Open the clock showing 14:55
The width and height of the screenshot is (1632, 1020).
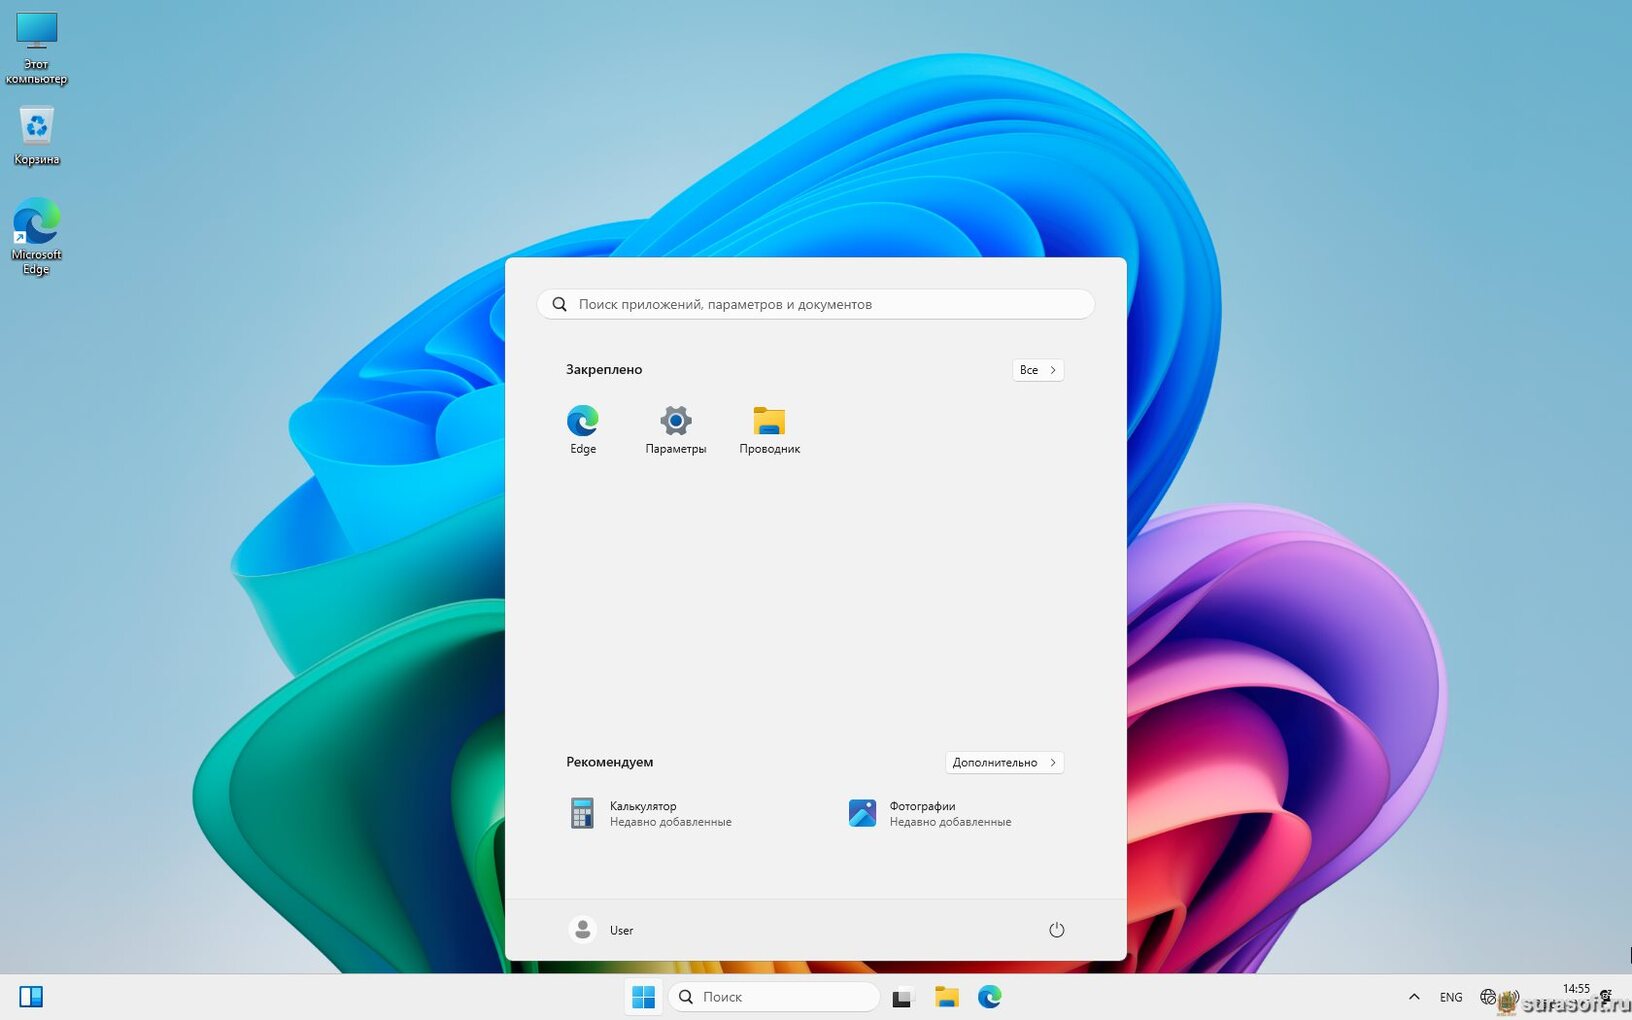tap(1576, 989)
